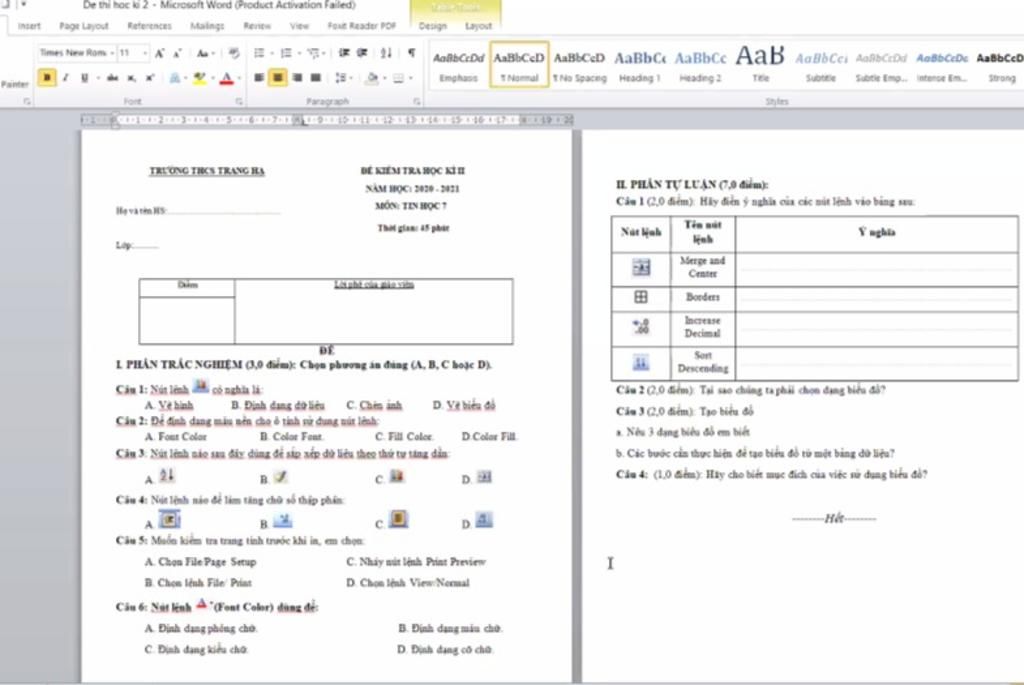Toggle Subscript formatting

pos(131,78)
